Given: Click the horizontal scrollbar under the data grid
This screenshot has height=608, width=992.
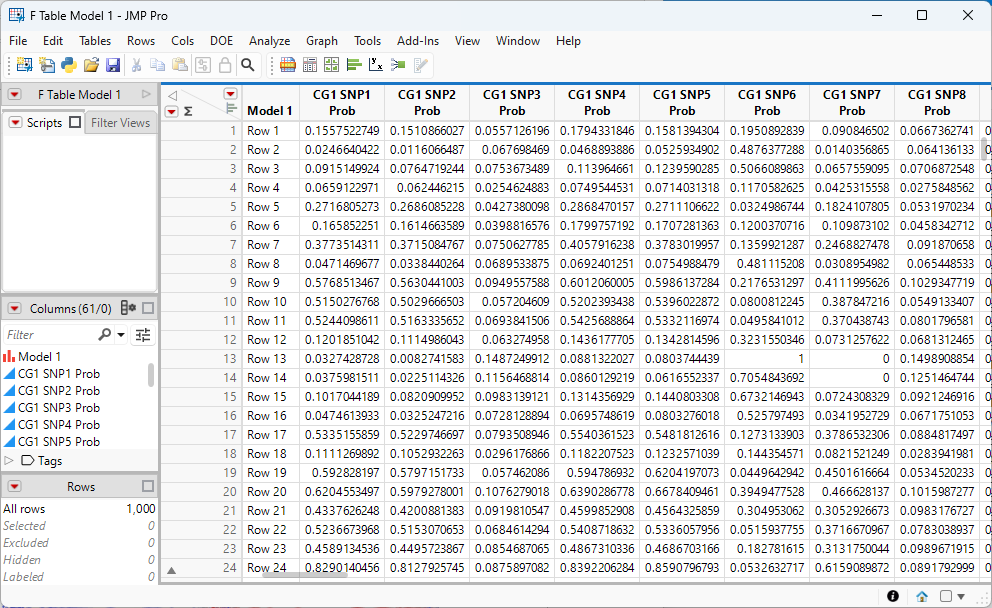Looking at the screenshot, I should [304, 573].
